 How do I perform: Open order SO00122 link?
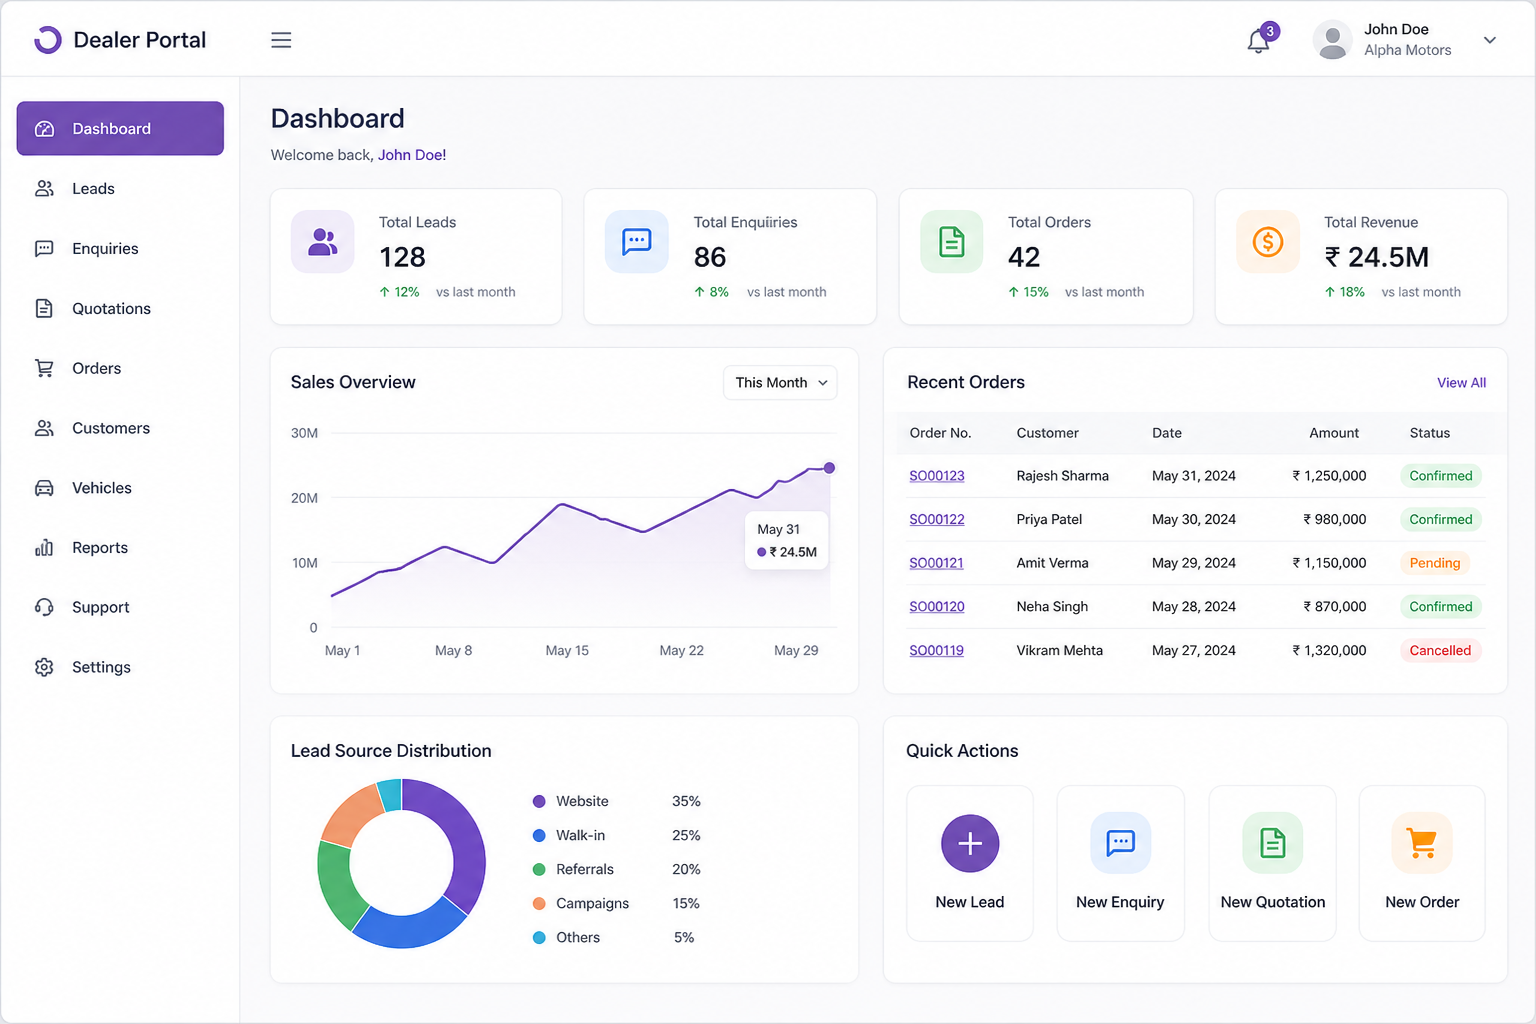(x=937, y=520)
